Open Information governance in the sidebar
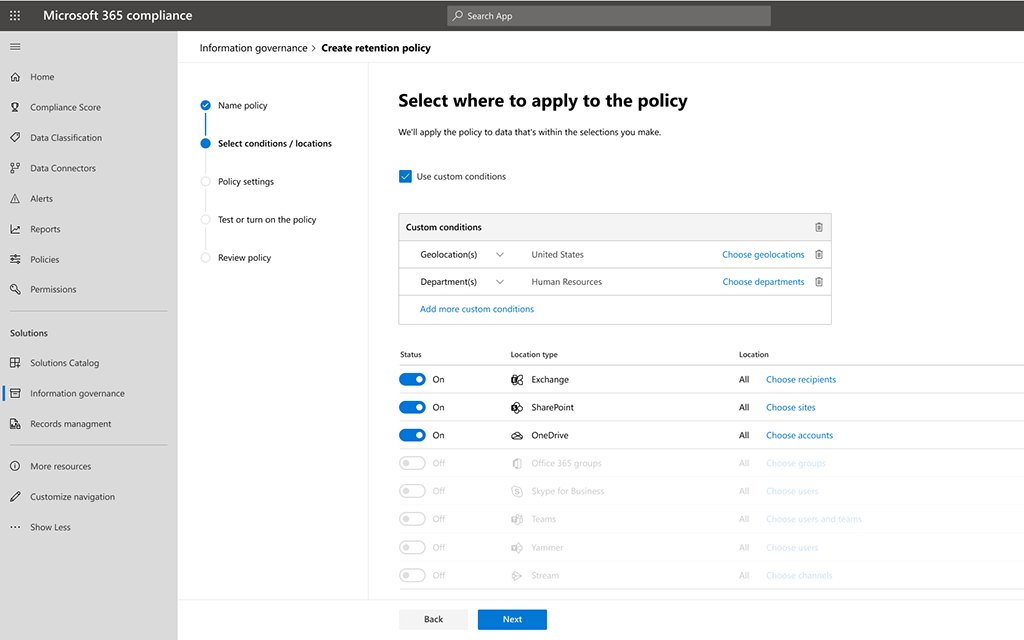 77,393
